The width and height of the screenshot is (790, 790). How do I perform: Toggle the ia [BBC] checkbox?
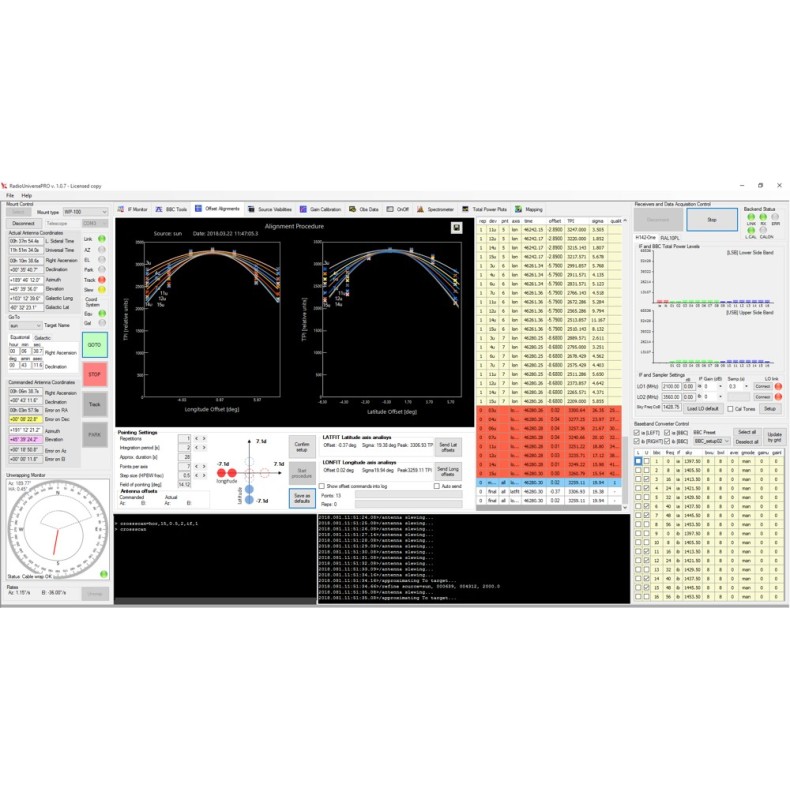pyautogui.click(x=667, y=433)
